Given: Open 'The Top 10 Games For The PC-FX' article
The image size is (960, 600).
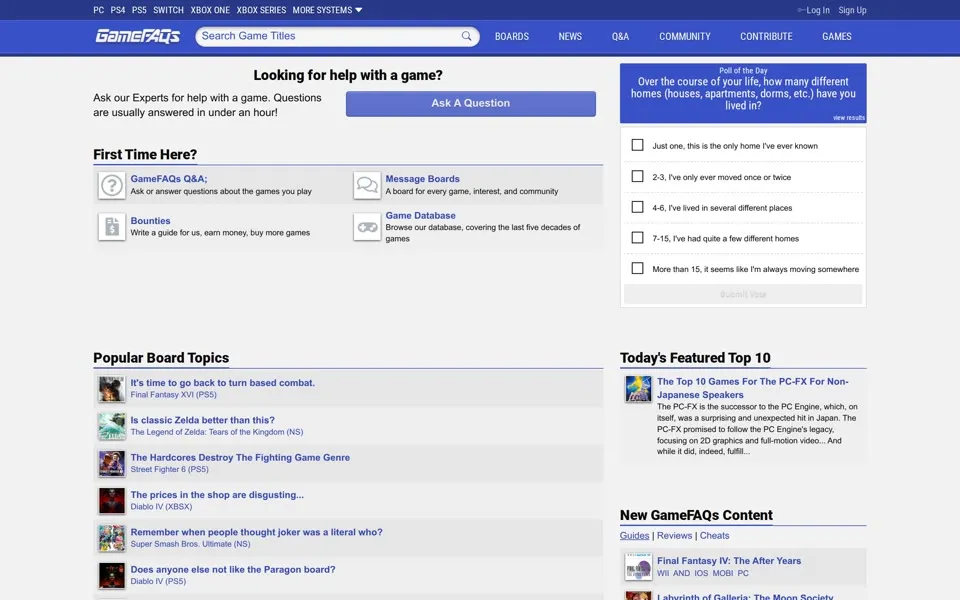Looking at the screenshot, I should point(752,388).
